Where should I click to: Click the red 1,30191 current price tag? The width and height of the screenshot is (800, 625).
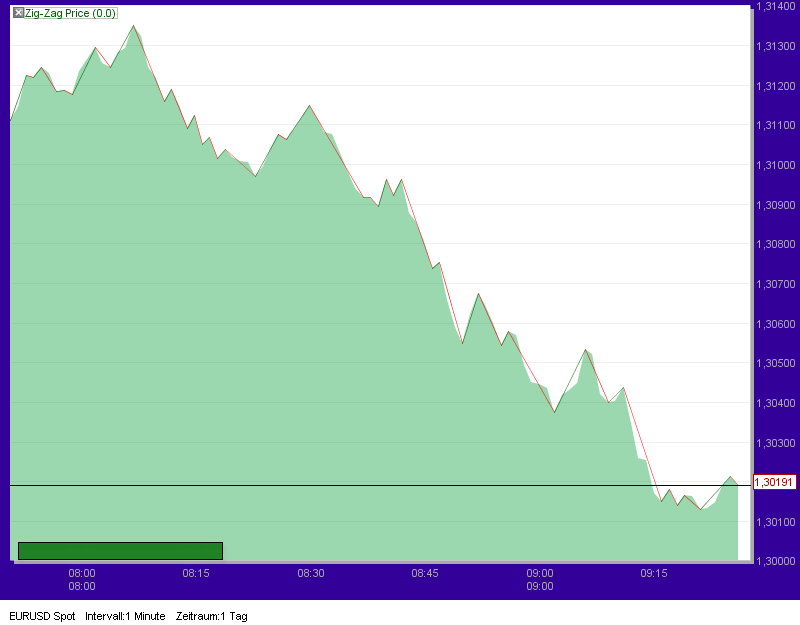tap(774, 482)
